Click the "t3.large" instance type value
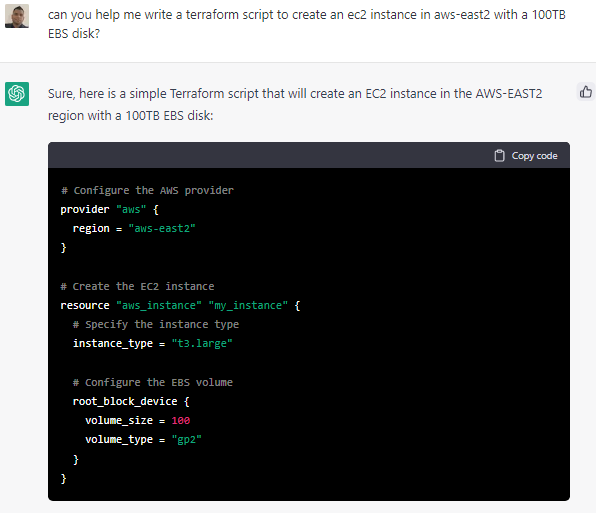This screenshot has height=513, width=596. (x=202, y=343)
